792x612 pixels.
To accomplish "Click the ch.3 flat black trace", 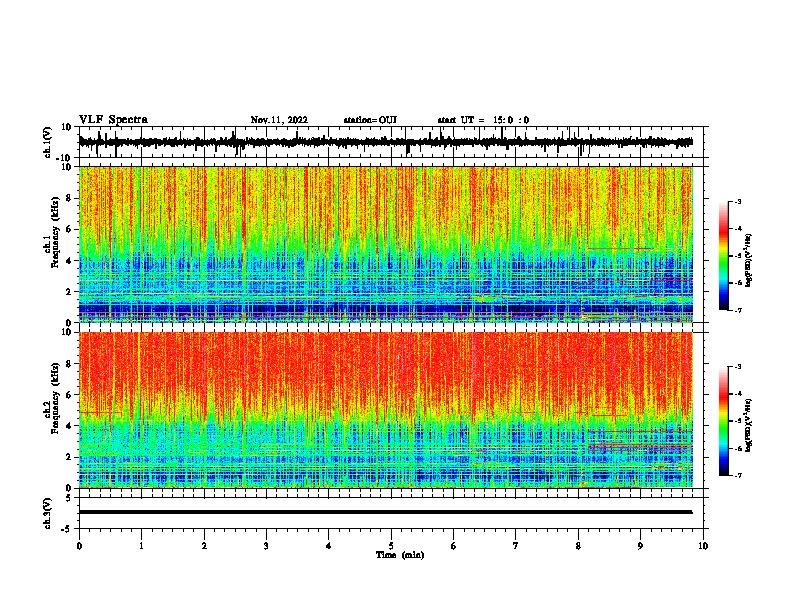I will coord(385,512).
